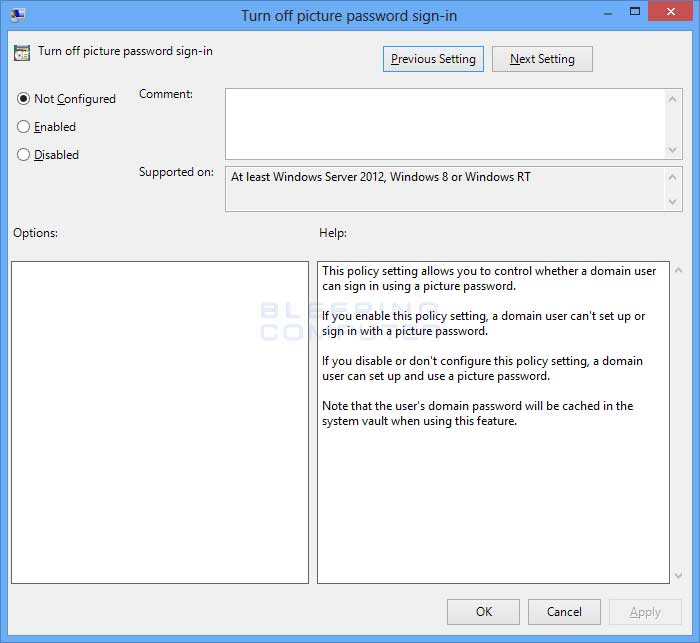Click the 'Note that the user's domain password' paragraph
This screenshot has height=643, width=700.
[x=478, y=413]
